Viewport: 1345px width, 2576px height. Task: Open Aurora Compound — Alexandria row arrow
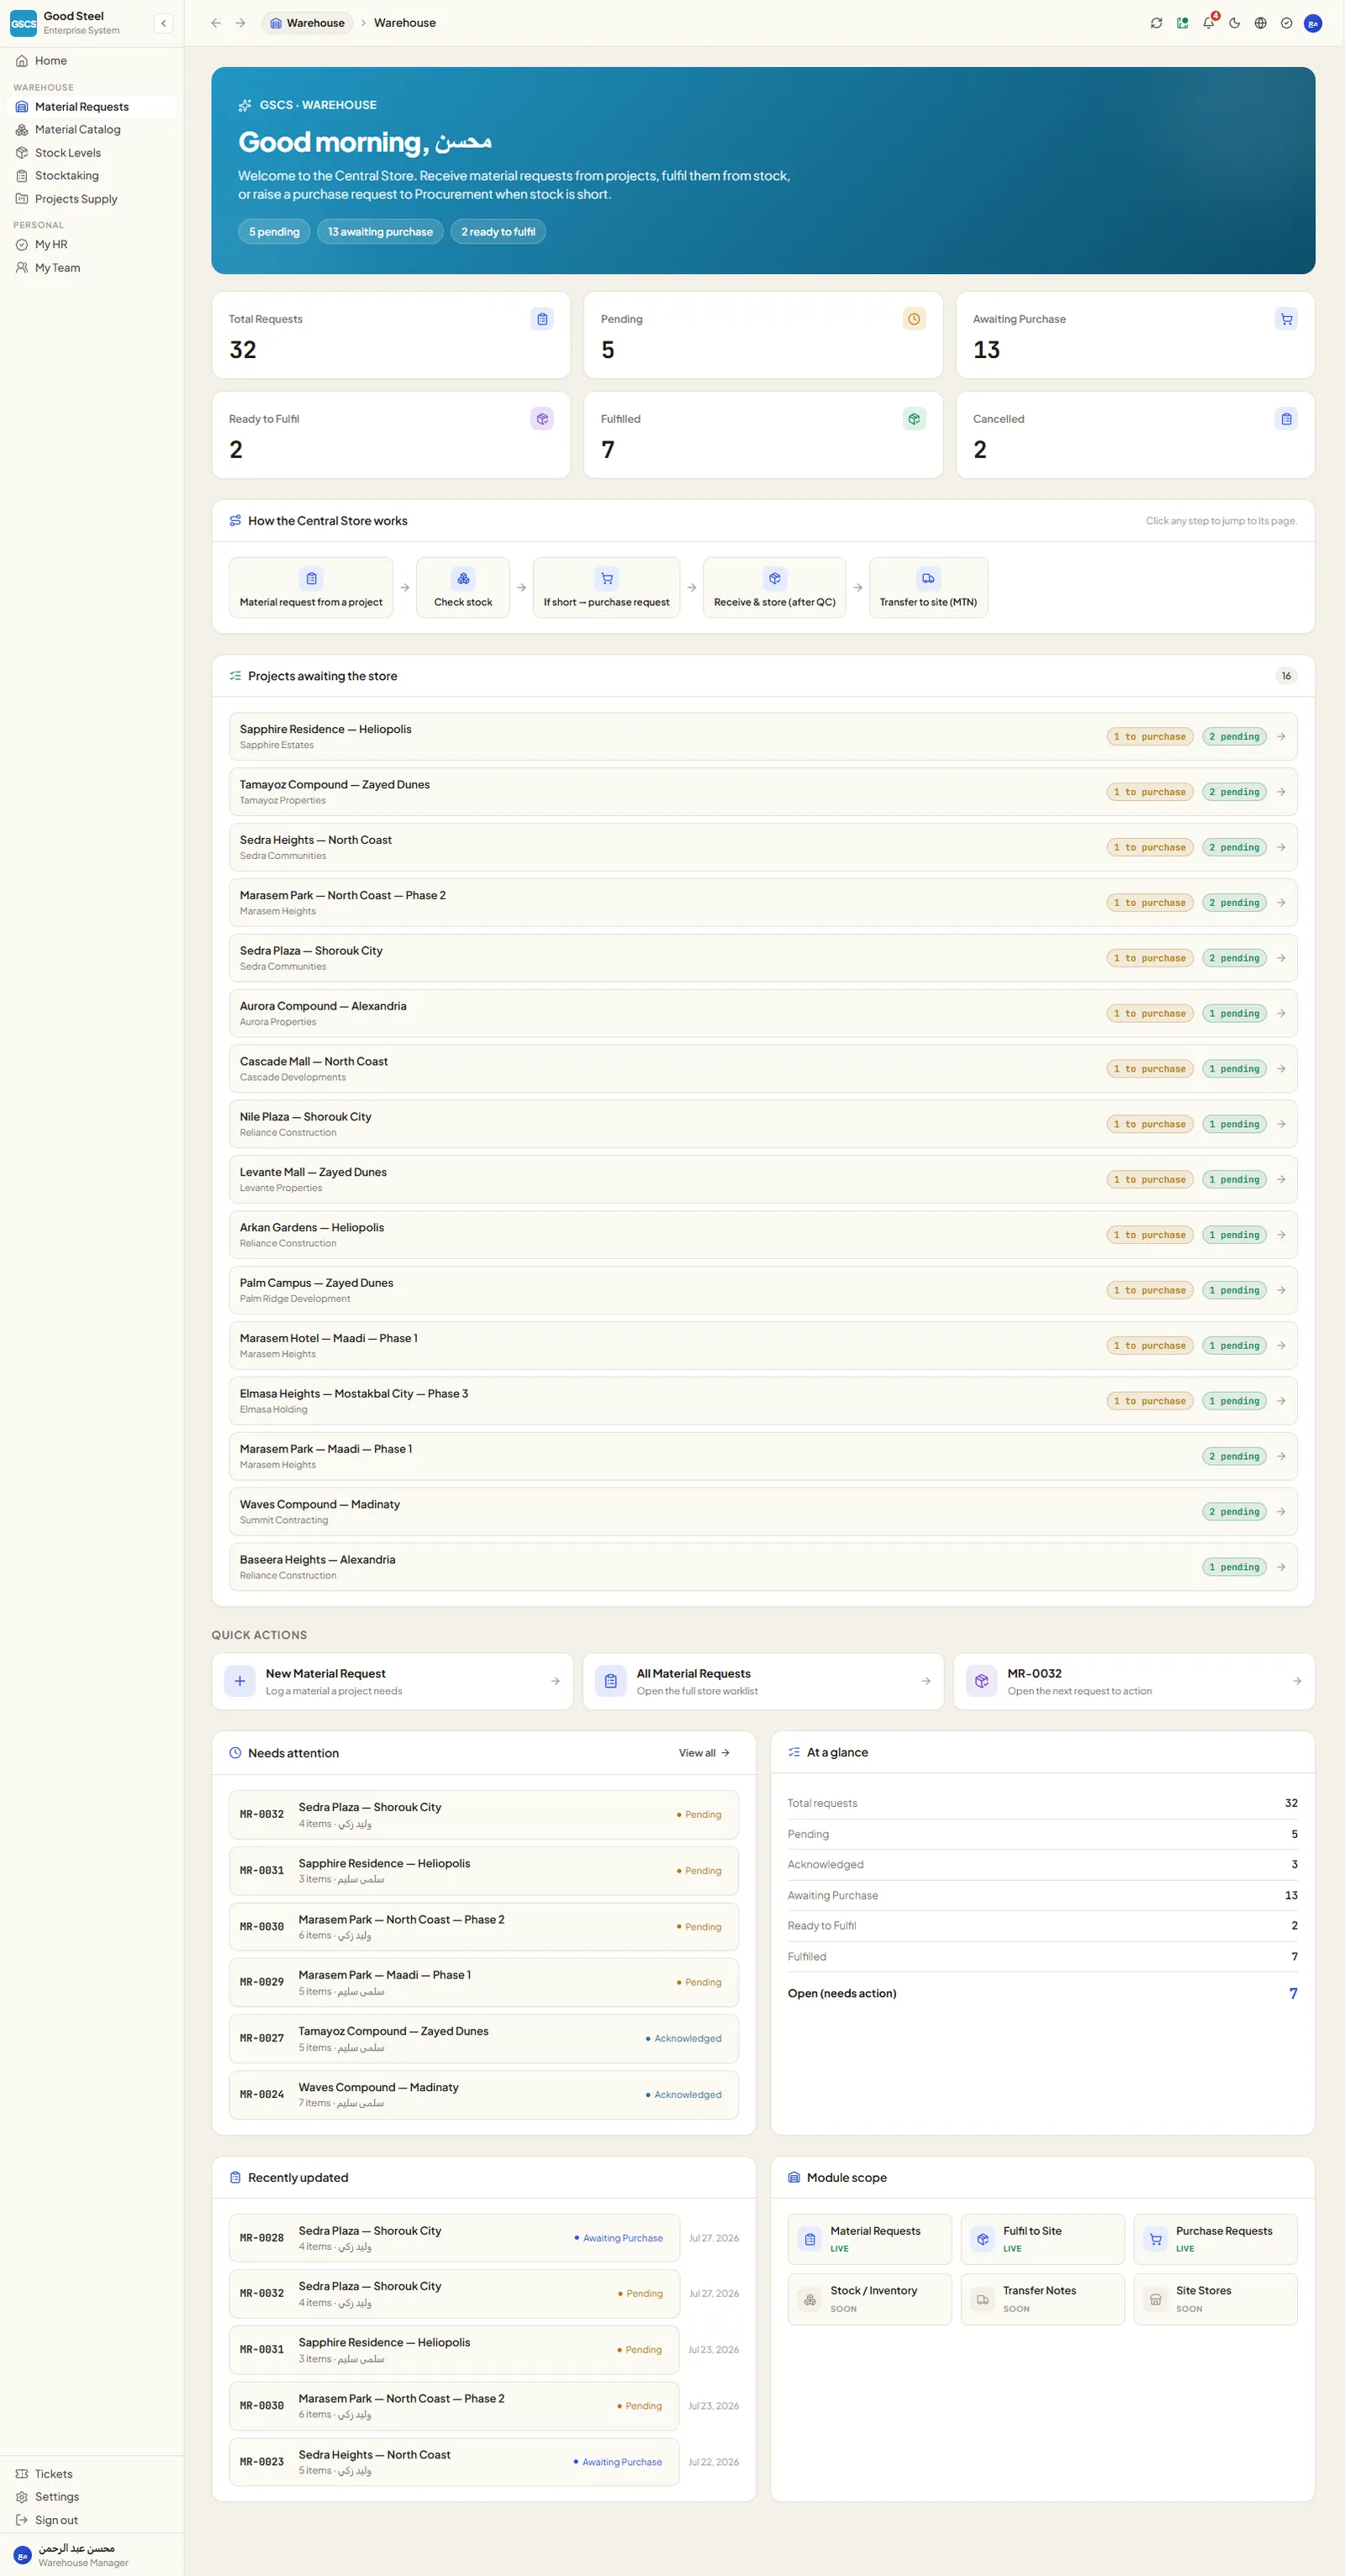(x=1281, y=1014)
